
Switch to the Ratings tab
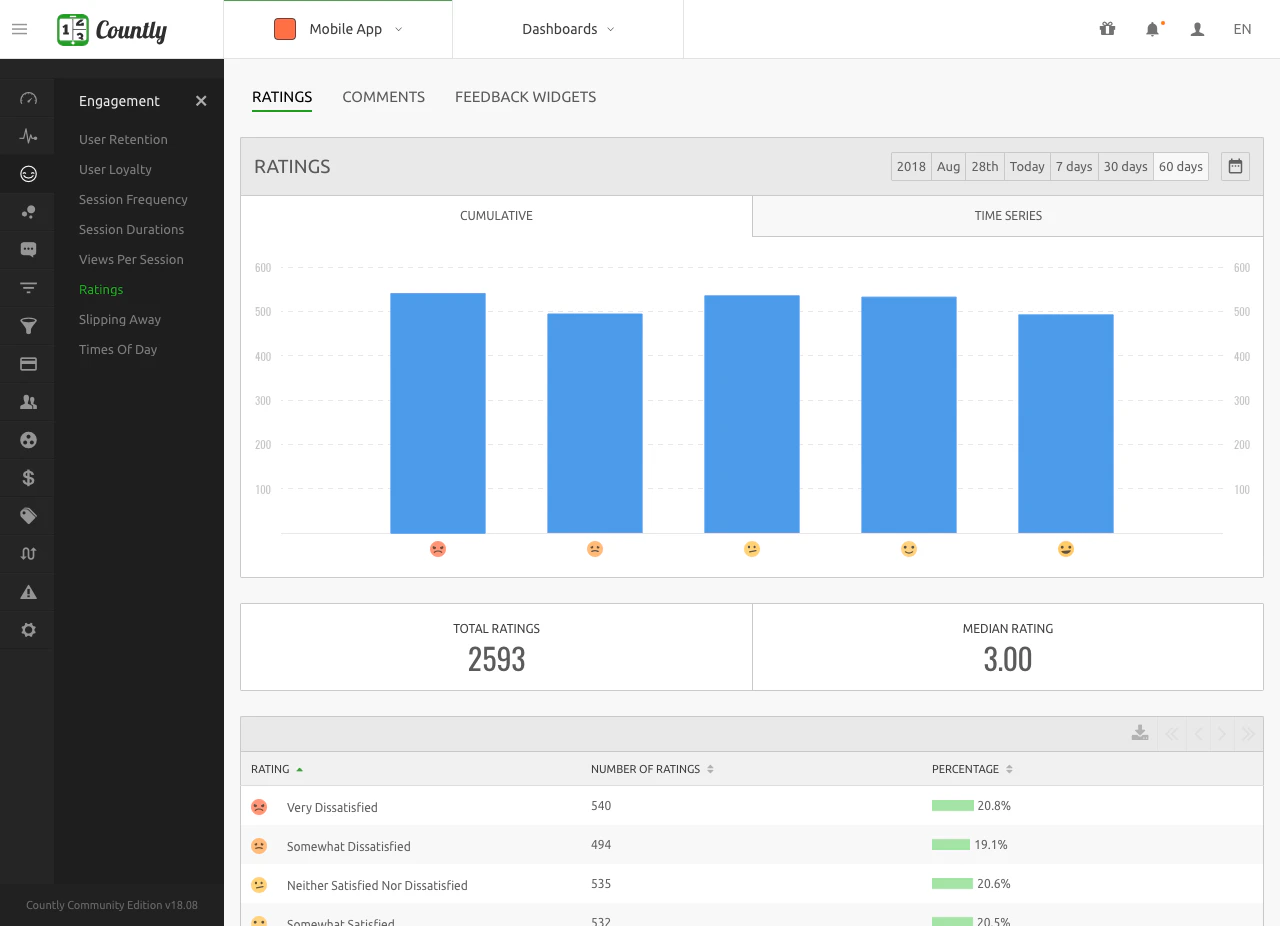(x=282, y=97)
